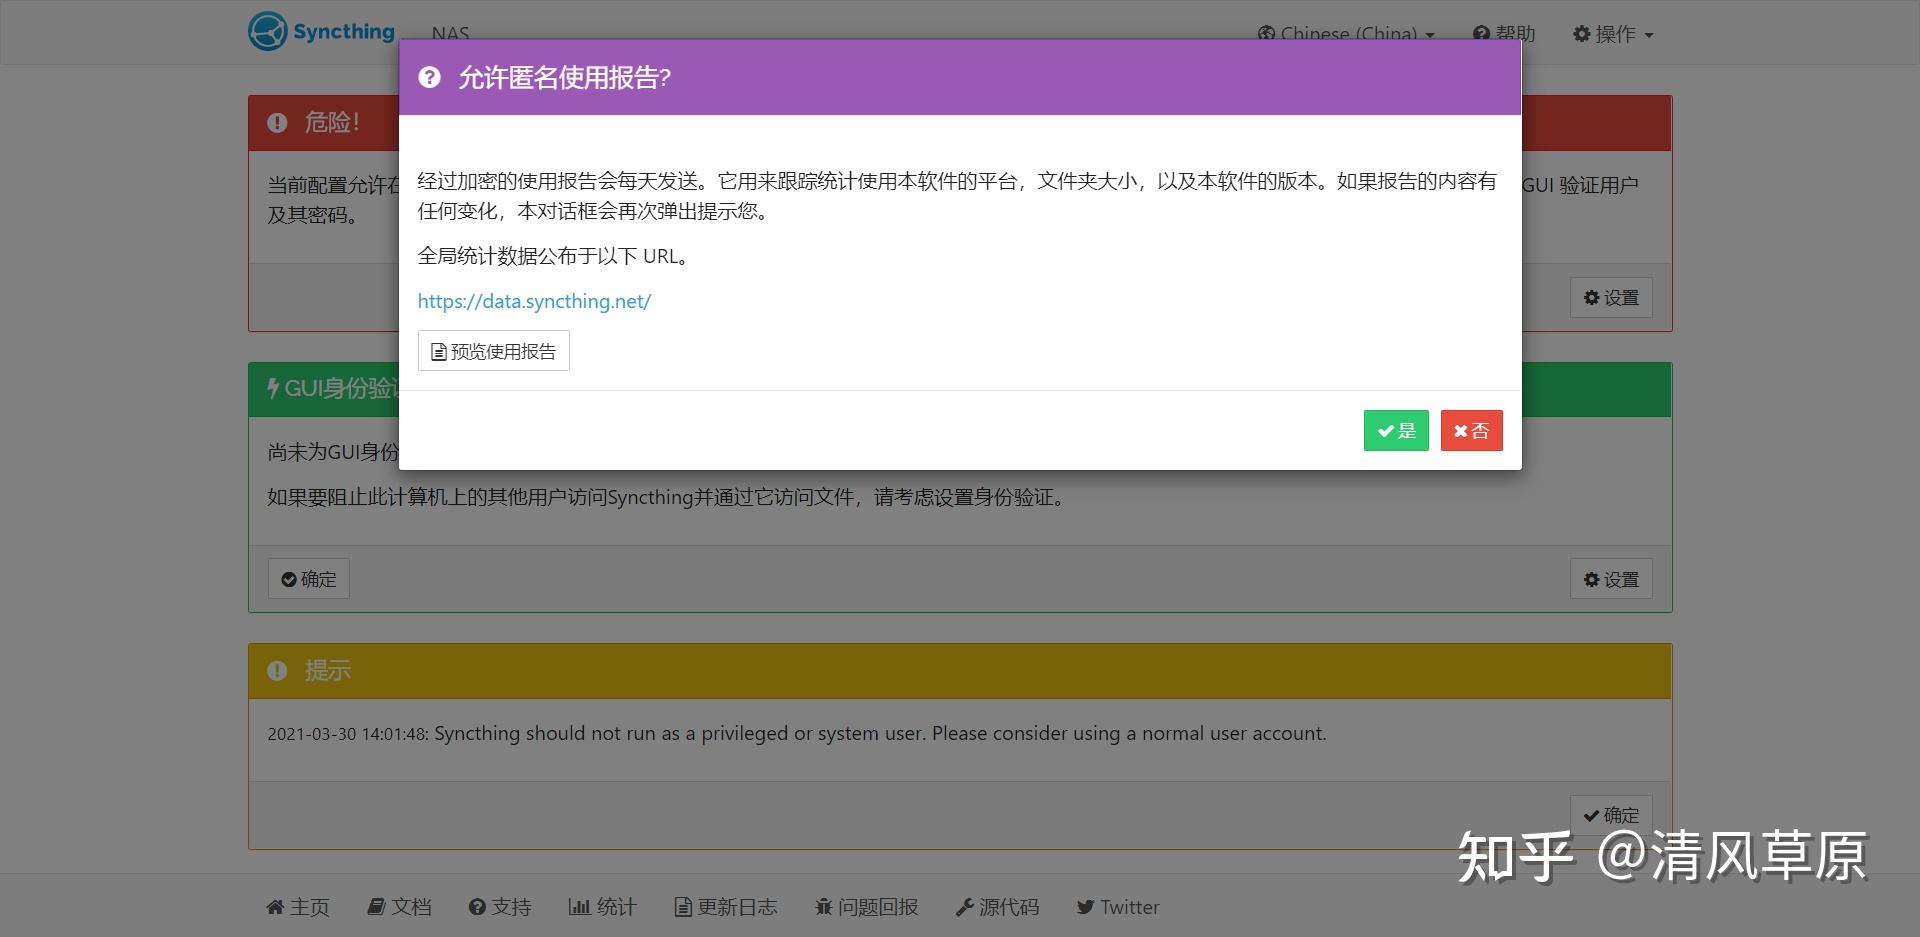Click the NAS device name in header

pos(451,33)
